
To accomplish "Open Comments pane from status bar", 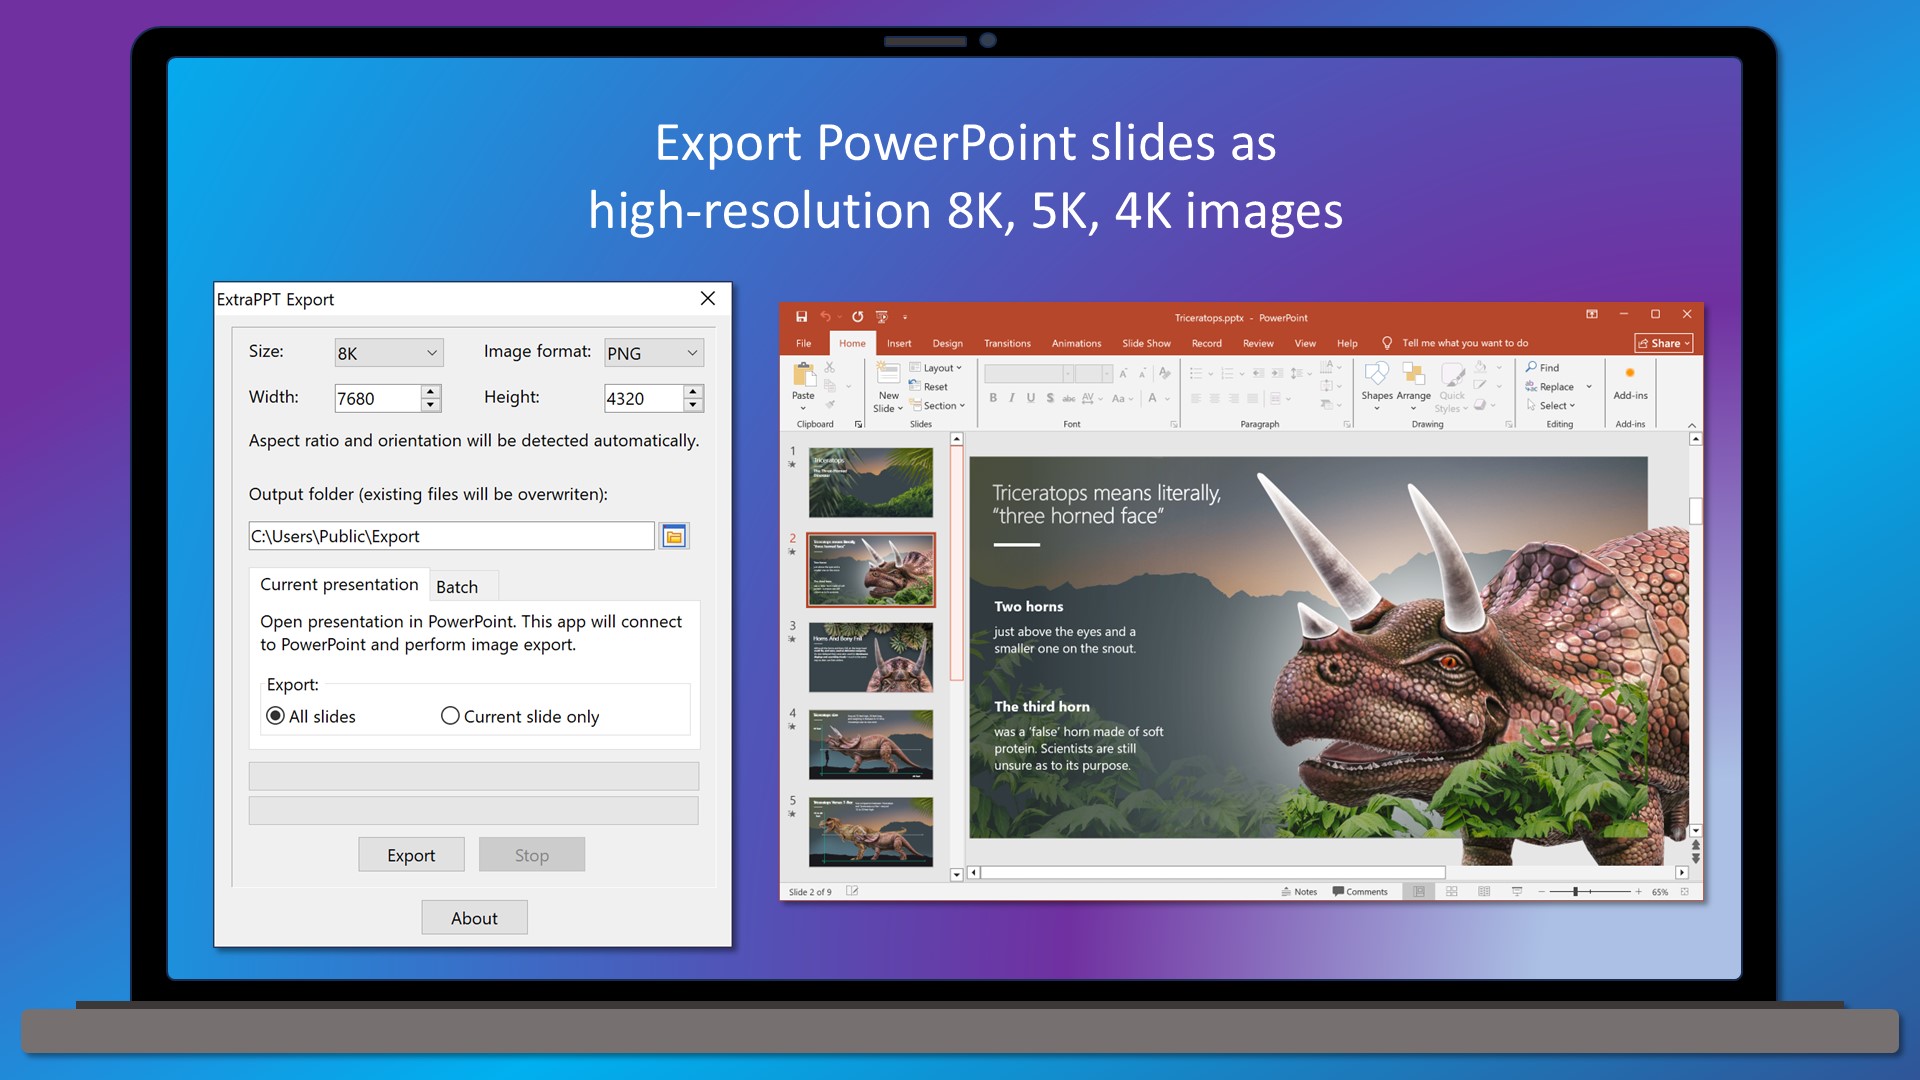I will tap(1360, 892).
